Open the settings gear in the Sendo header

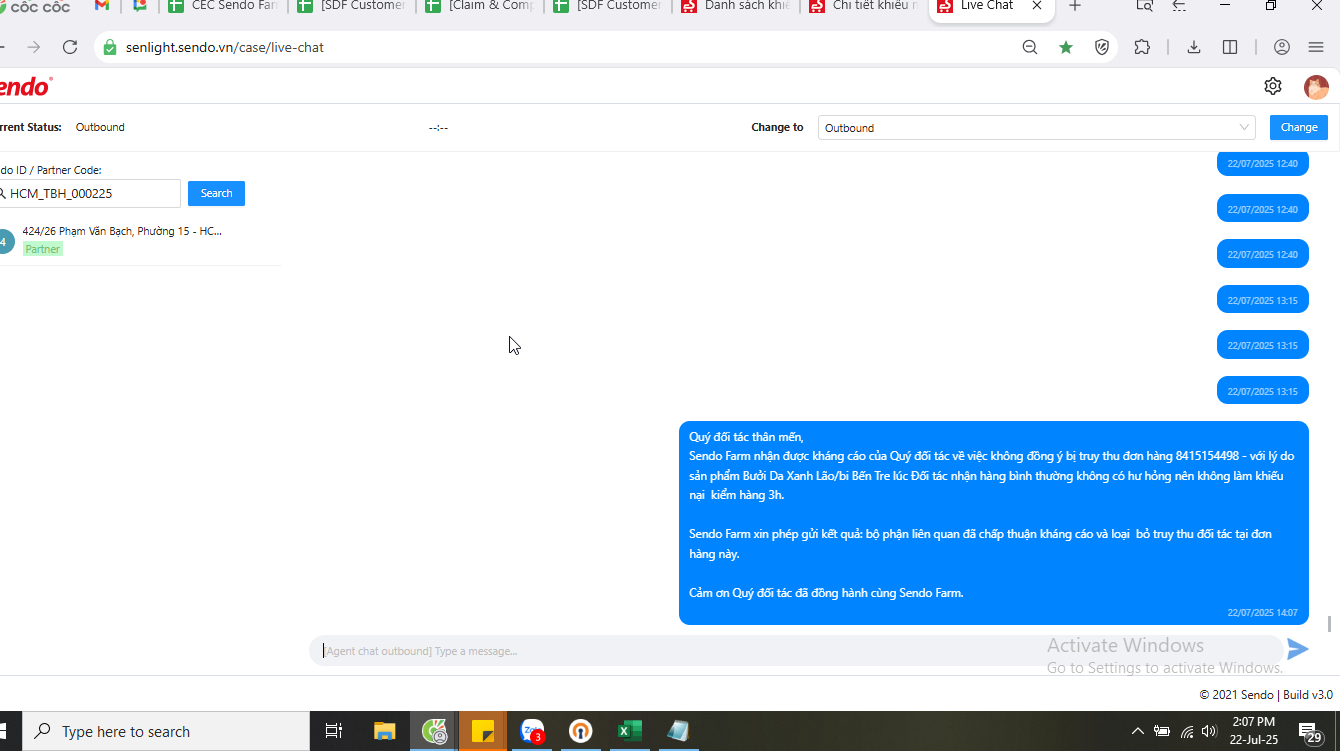click(x=1273, y=86)
